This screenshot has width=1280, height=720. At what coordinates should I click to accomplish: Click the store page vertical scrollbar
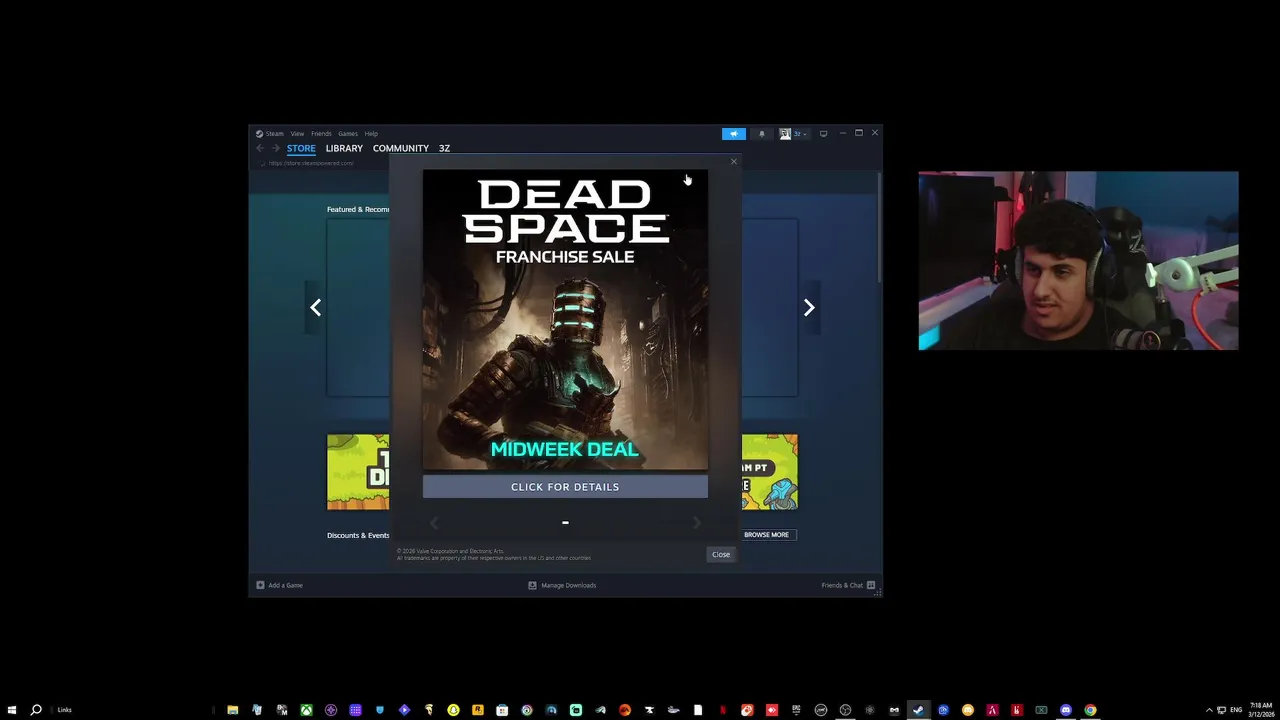point(879,230)
